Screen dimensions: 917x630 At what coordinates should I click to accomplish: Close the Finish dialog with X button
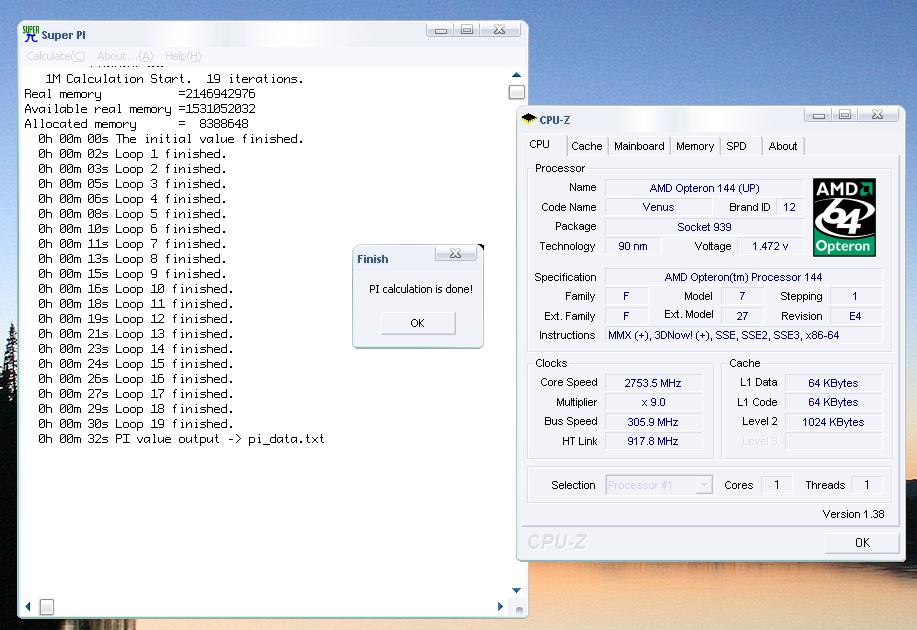[x=456, y=253]
